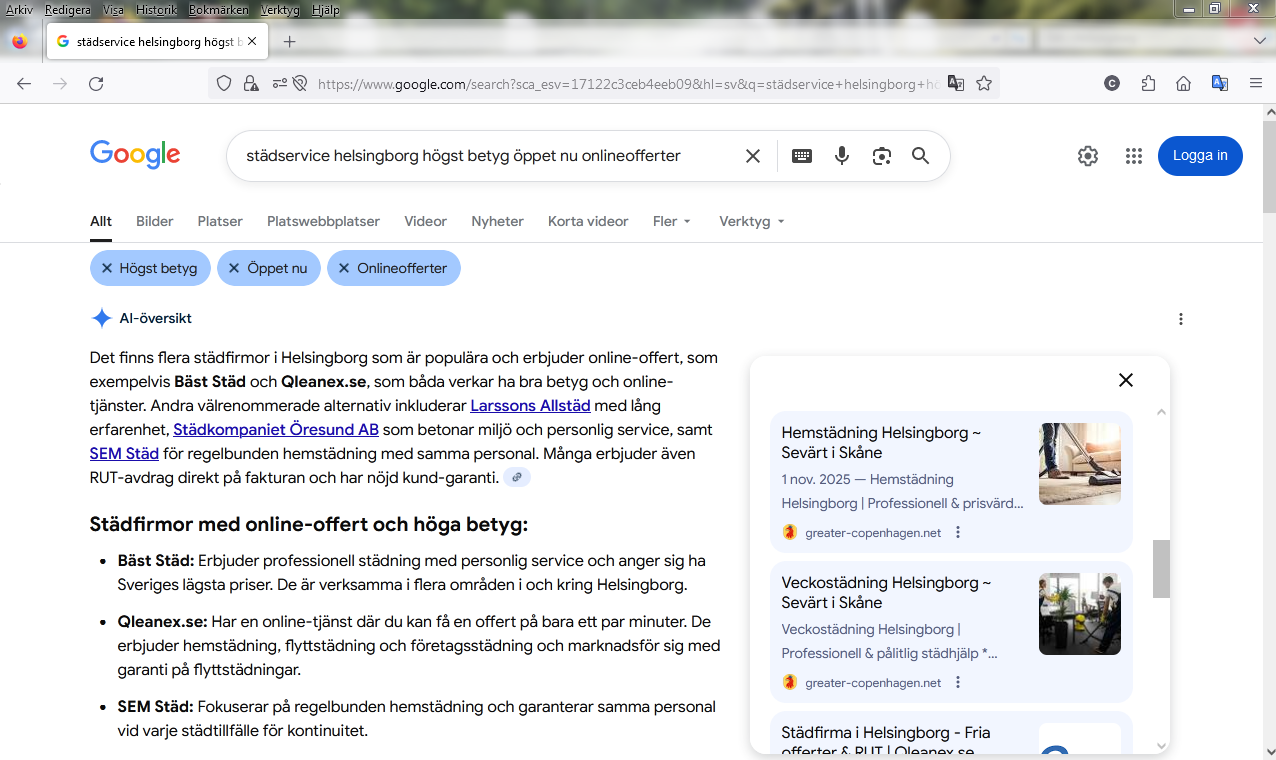
Task: Click the browser translate page icon
Action: [x=956, y=84]
